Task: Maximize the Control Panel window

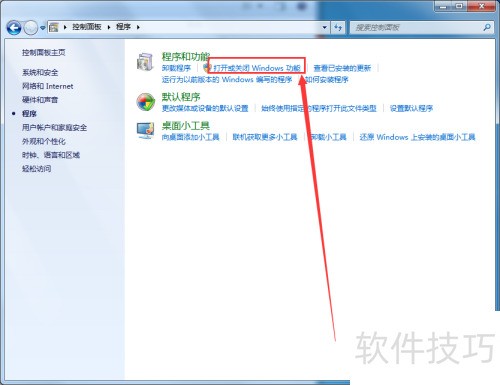Action: 460,6
